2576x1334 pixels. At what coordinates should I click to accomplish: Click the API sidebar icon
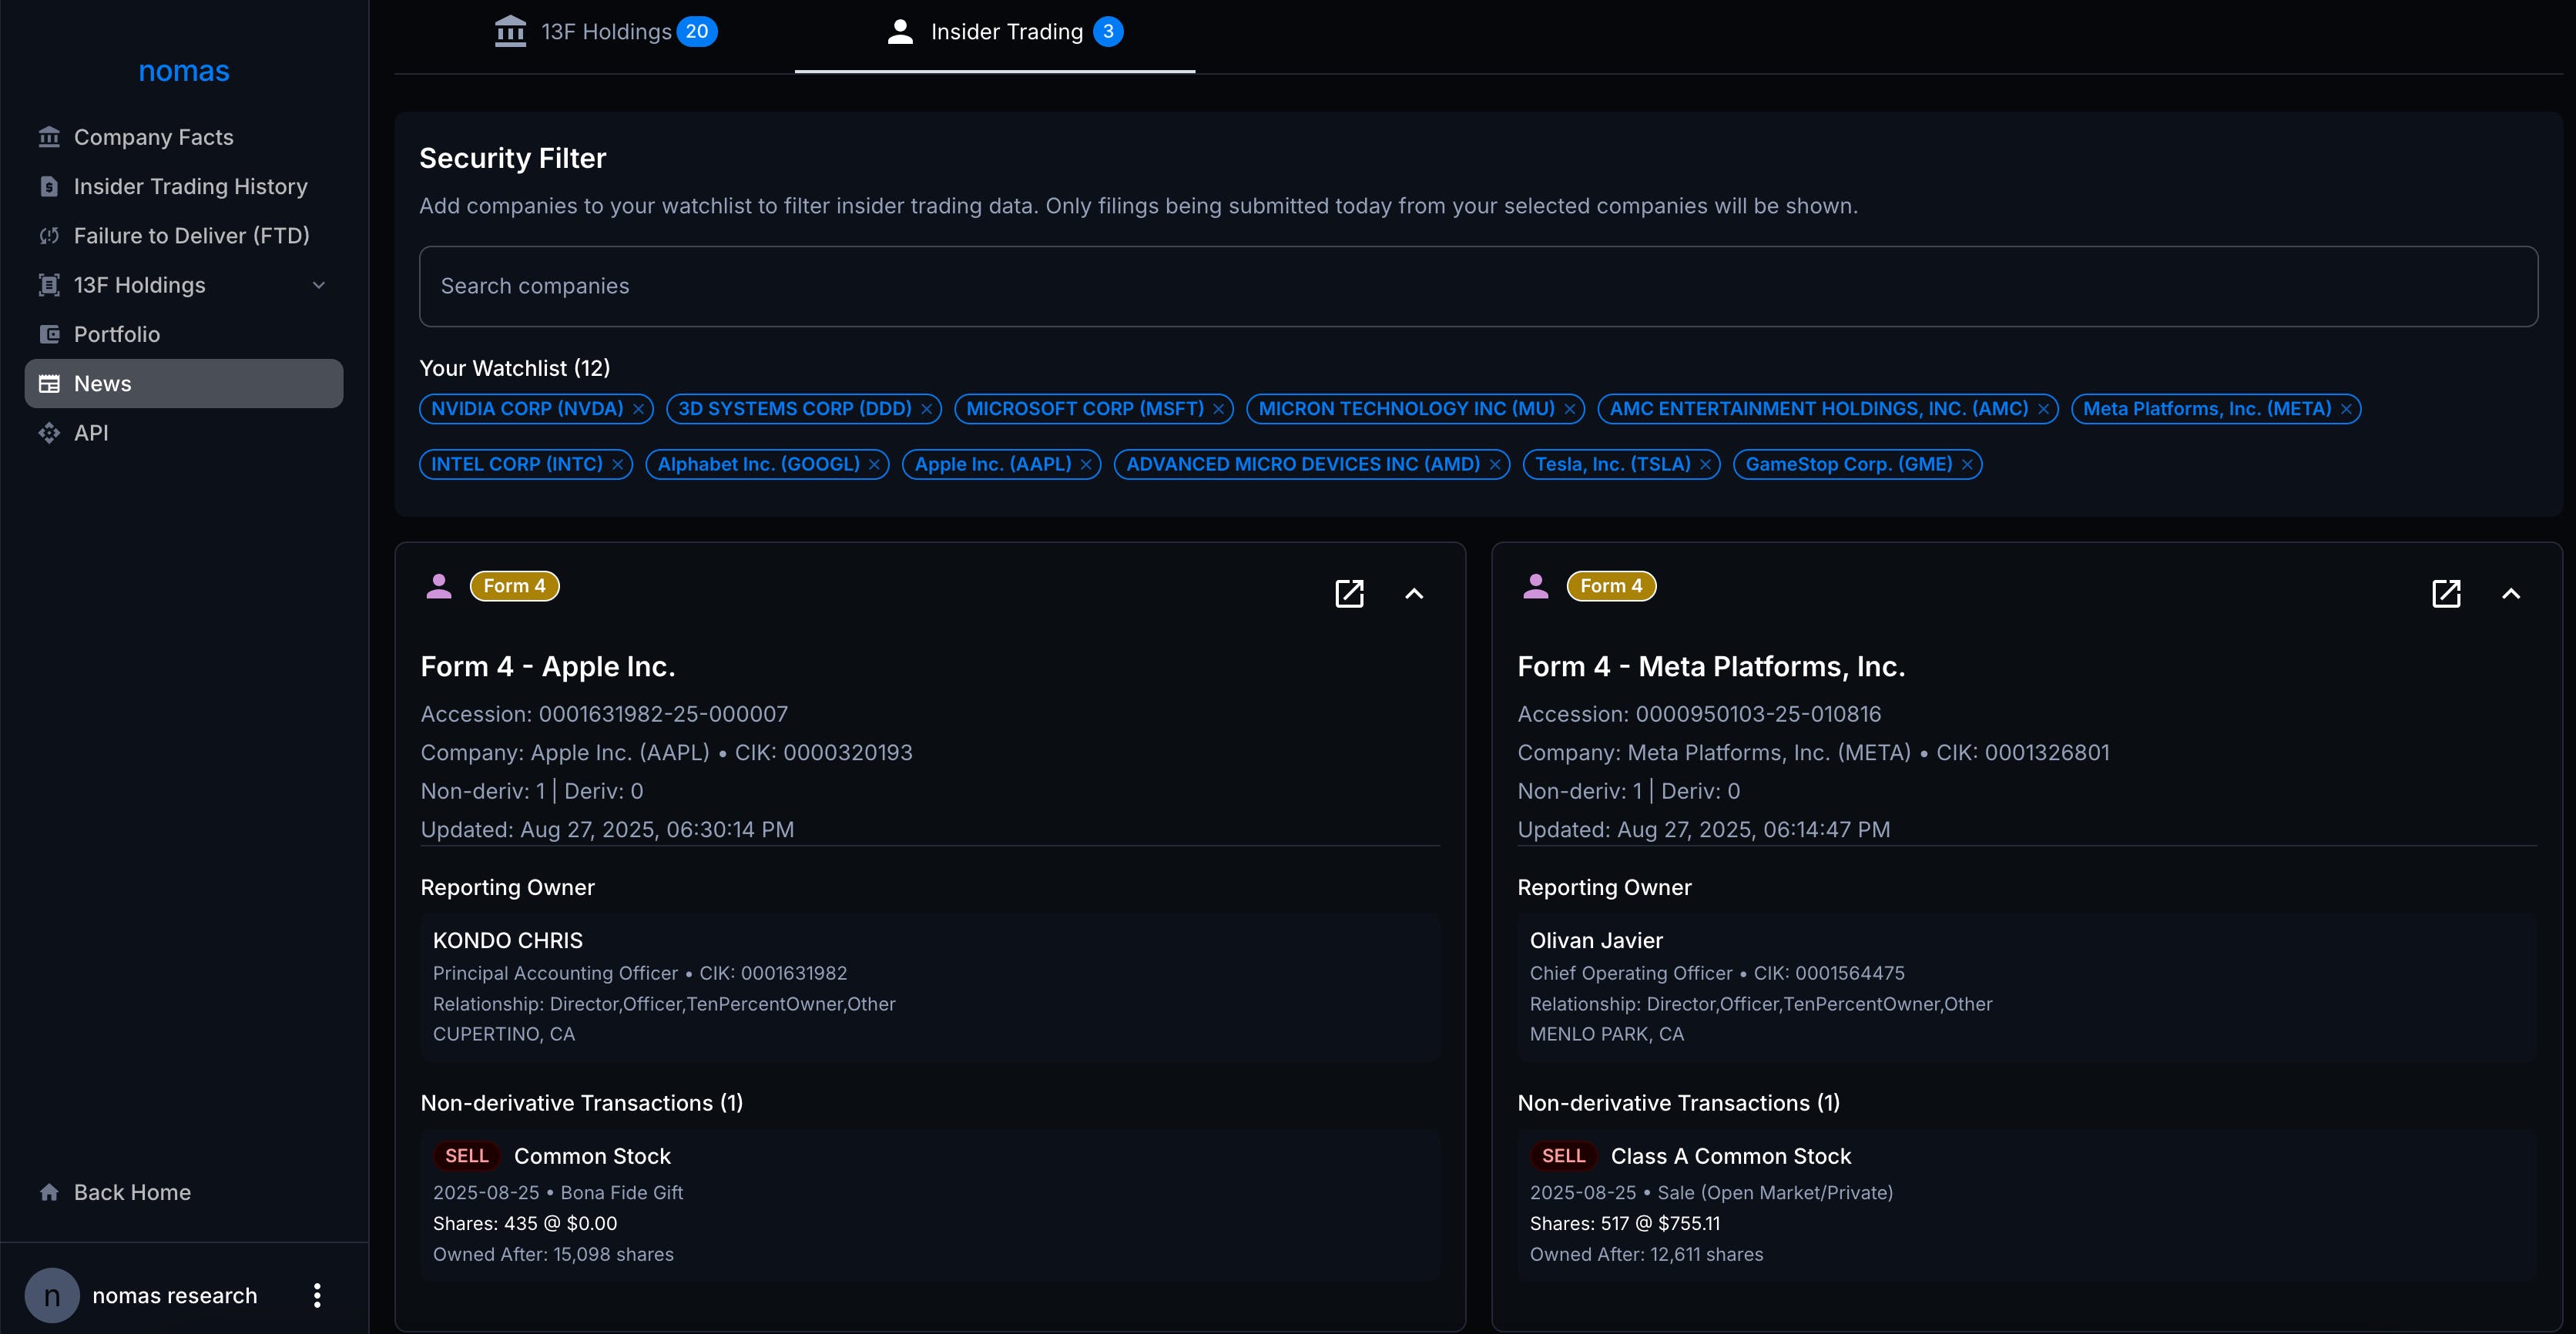[49, 433]
